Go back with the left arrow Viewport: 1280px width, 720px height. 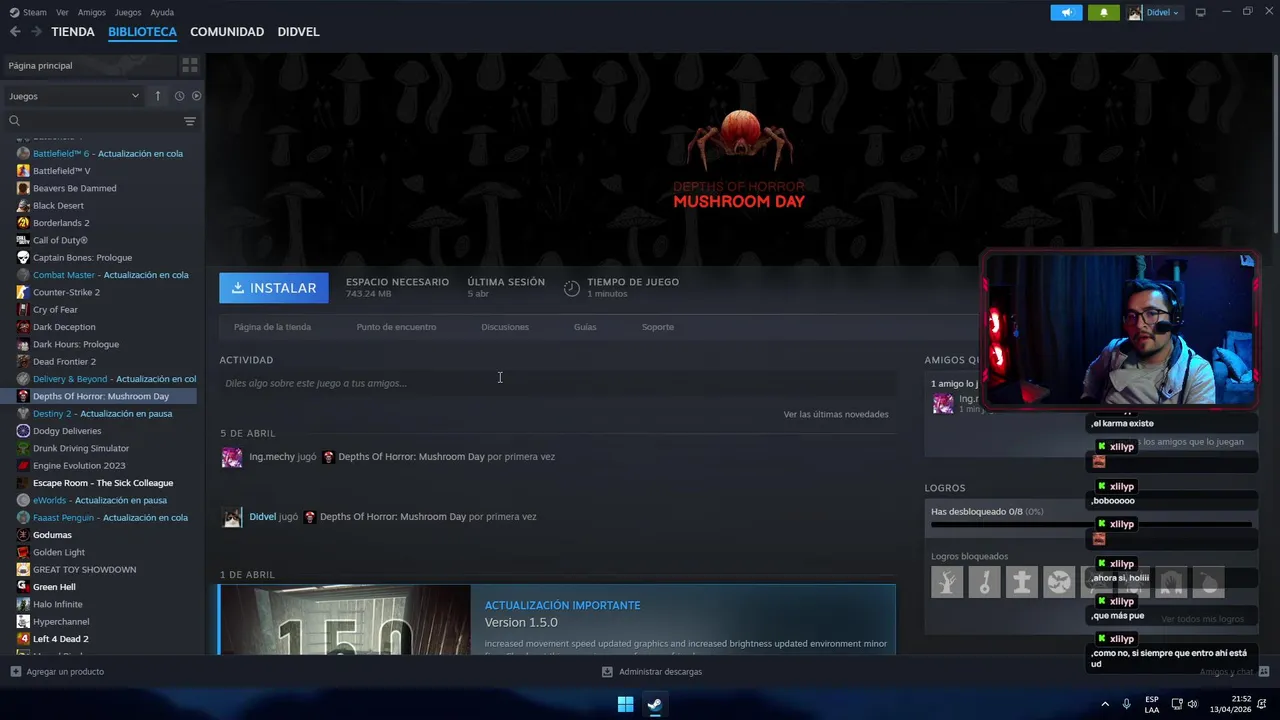14,32
